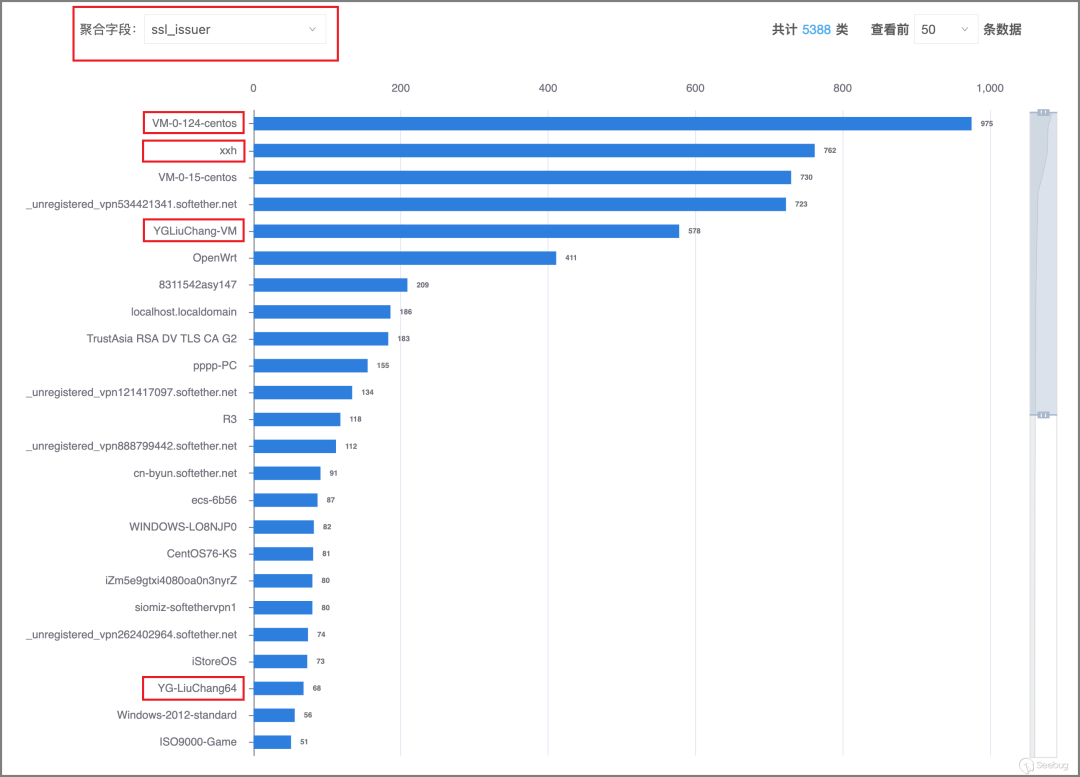This screenshot has width=1080, height=777.
Task: Click the localhost.localdomain bar
Action: 321,312
